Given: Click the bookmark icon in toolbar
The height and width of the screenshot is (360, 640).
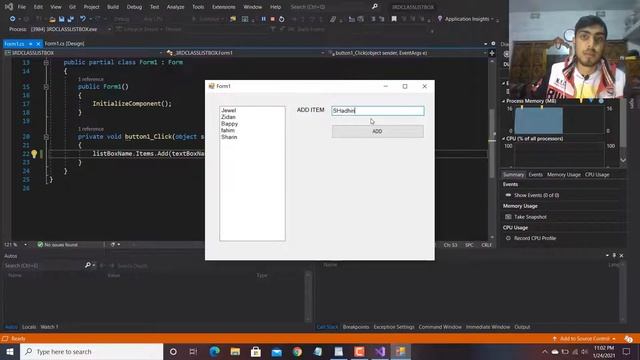Looking at the screenshot, I should (394, 19).
